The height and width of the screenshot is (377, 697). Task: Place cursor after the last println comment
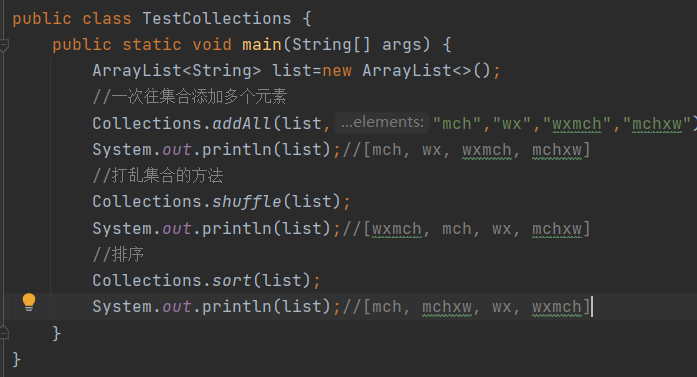(592, 307)
